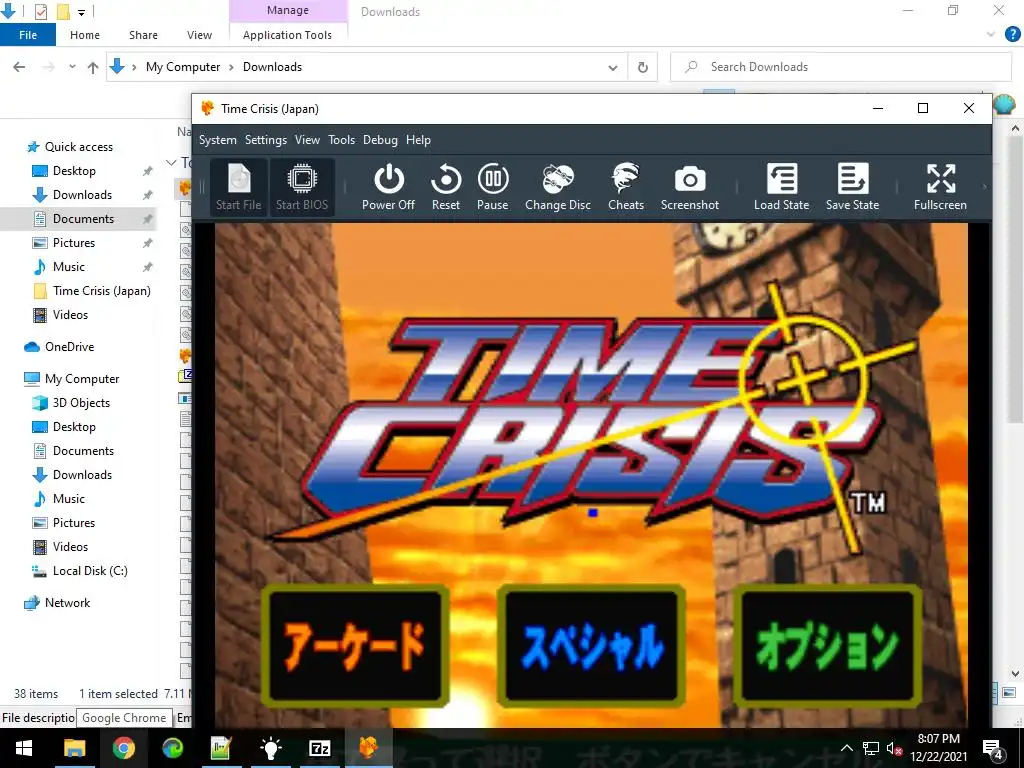Click My Computer in address bar

(183, 67)
